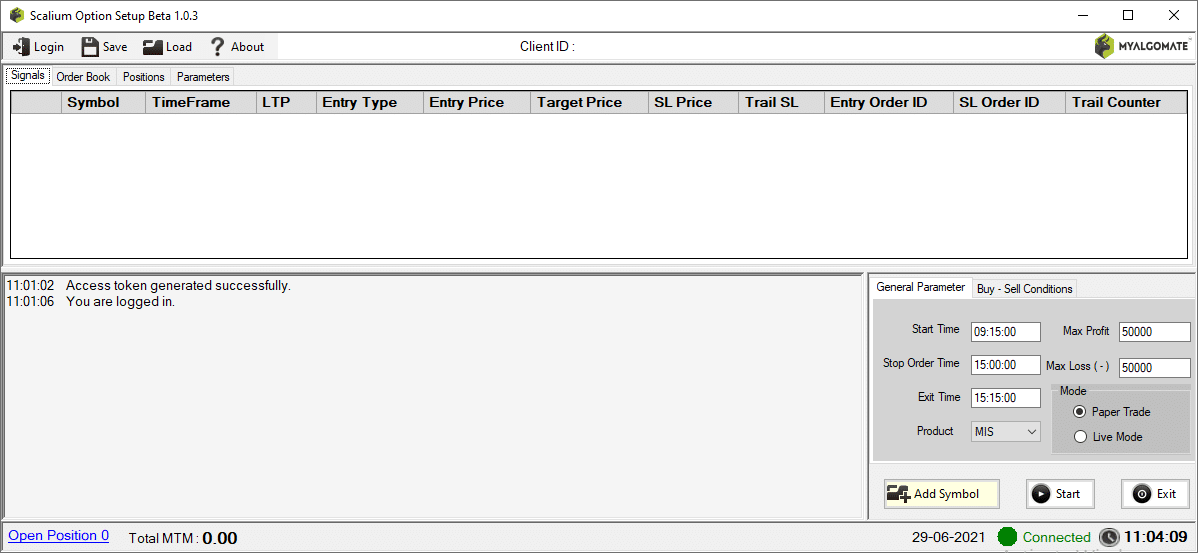The image size is (1198, 553).
Task: Expand the Product MIS dropdown
Action: pyautogui.click(x=1005, y=432)
